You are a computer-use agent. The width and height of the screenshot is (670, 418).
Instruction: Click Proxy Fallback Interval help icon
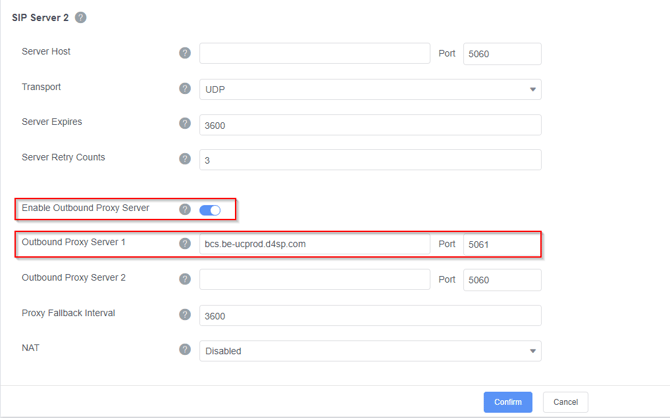(x=185, y=315)
